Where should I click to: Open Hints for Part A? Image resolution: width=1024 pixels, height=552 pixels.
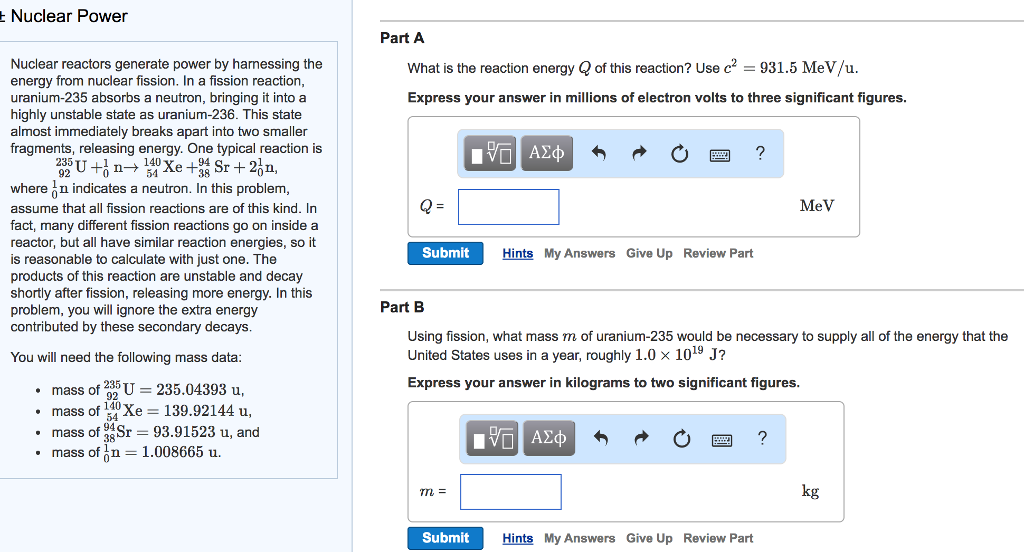[x=517, y=254]
